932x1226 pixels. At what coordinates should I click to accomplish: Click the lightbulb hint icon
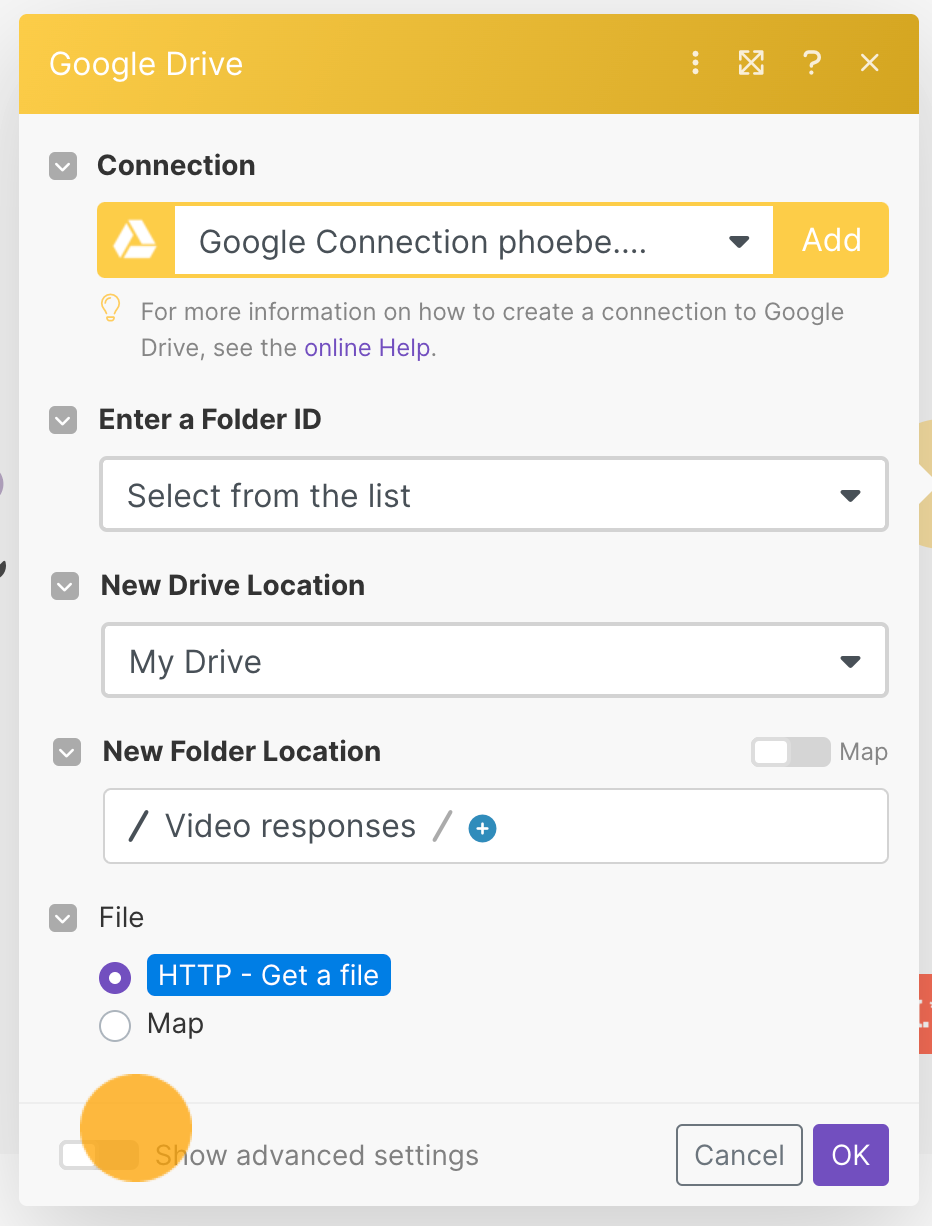pos(112,309)
